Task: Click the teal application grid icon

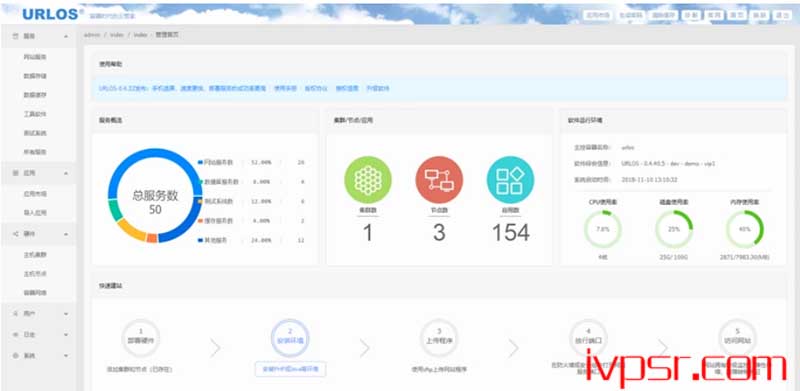Action: coord(511,180)
